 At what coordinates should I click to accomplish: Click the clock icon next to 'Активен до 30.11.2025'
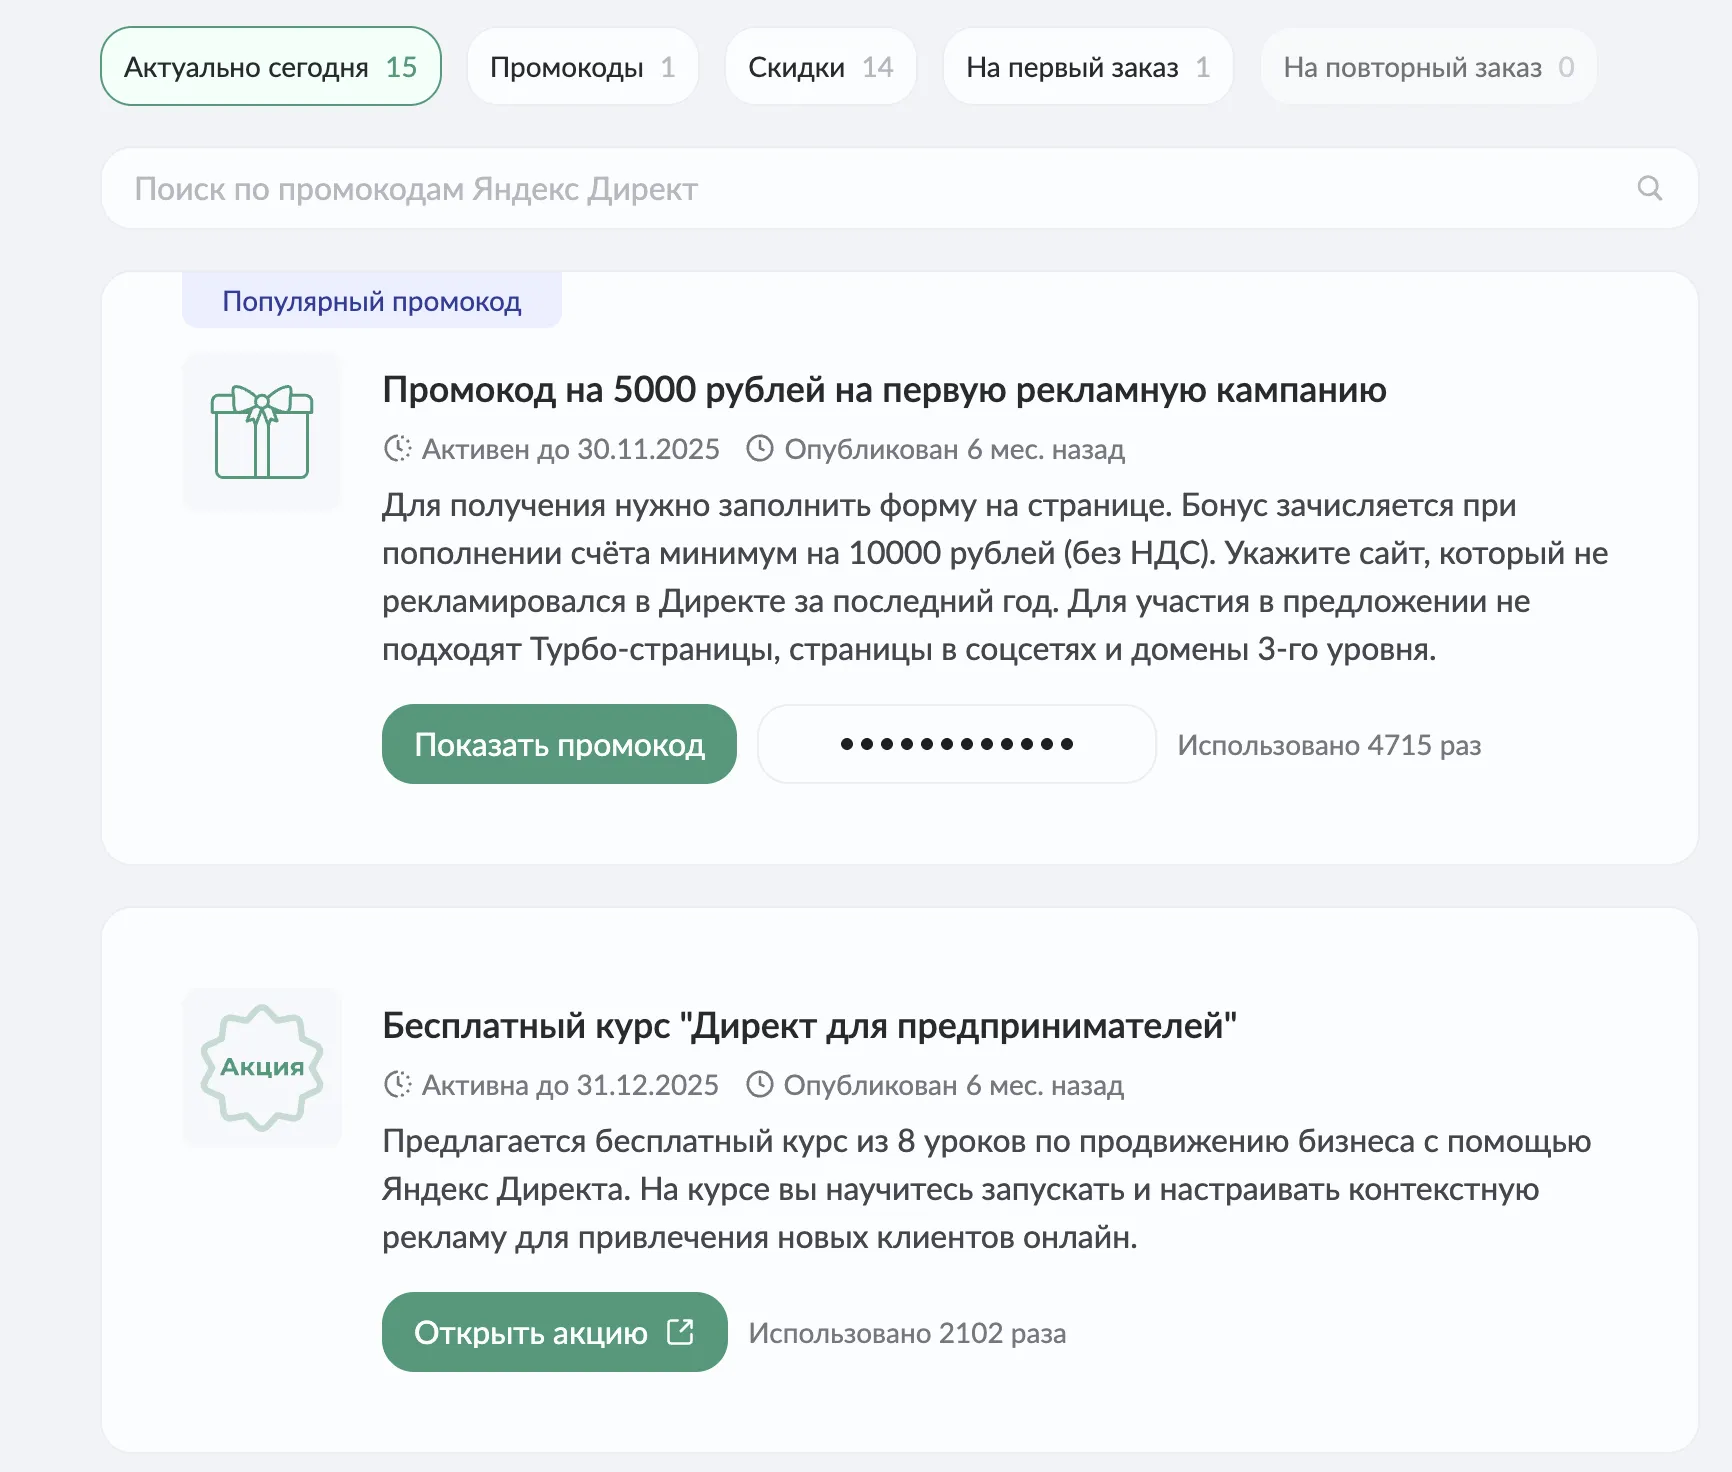point(397,449)
